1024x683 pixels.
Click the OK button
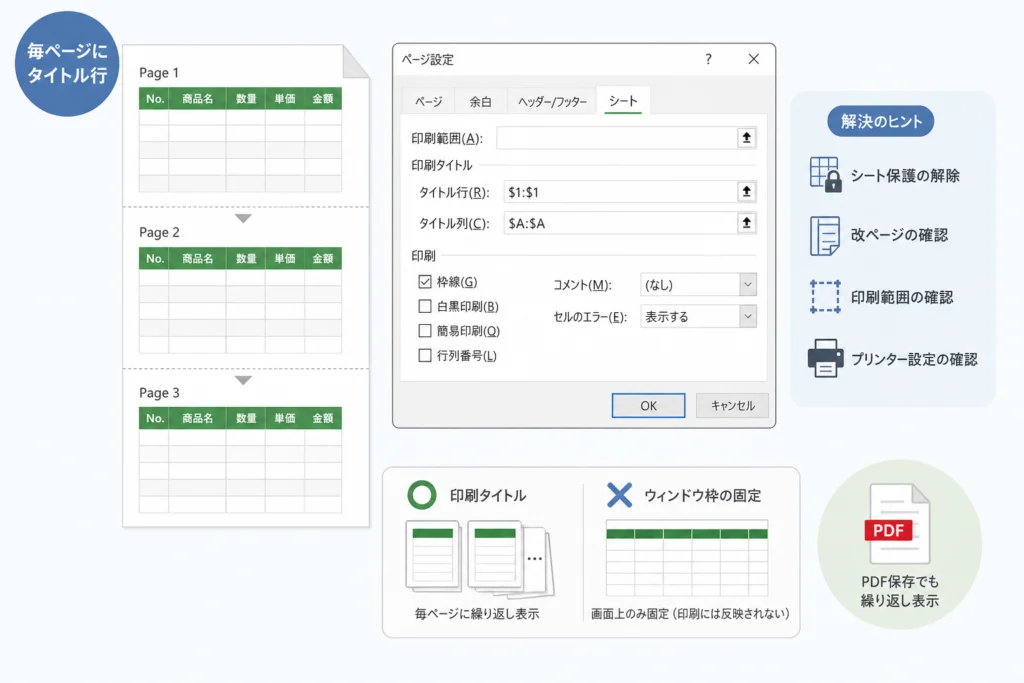pos(648,405)
